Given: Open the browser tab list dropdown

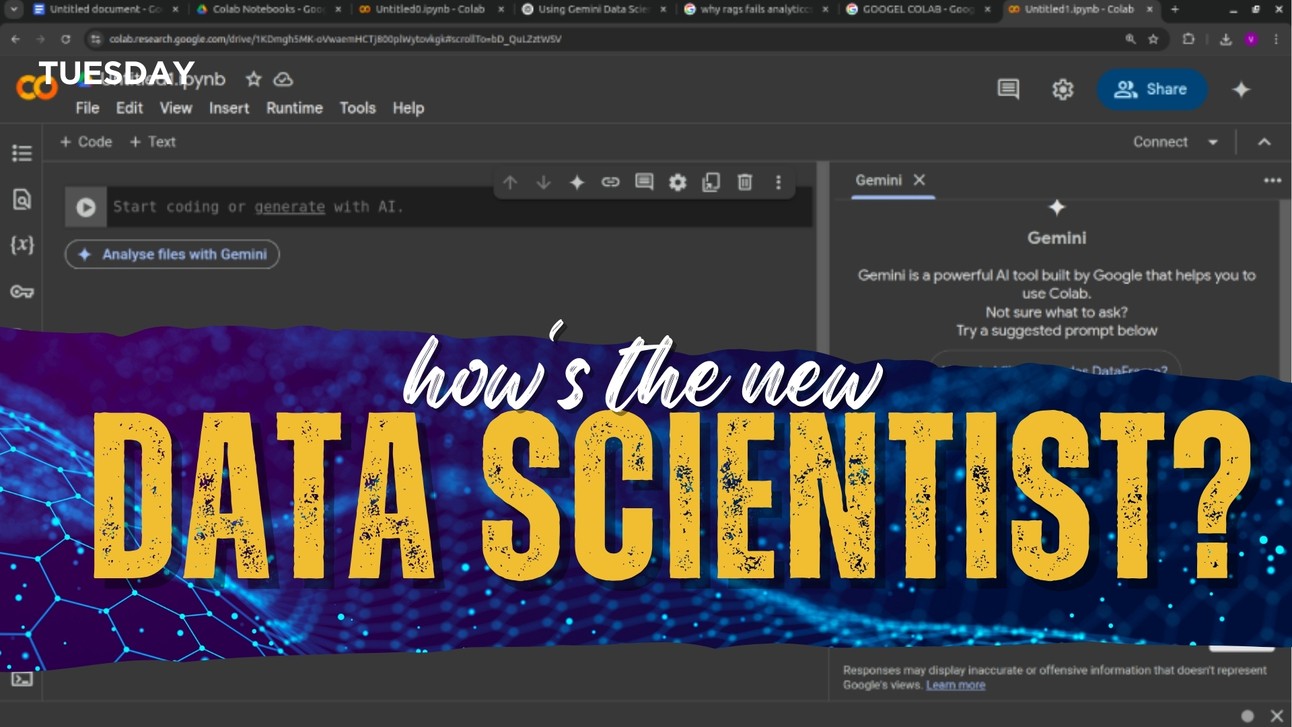Looking at the screenshot, I should point(14,9).
